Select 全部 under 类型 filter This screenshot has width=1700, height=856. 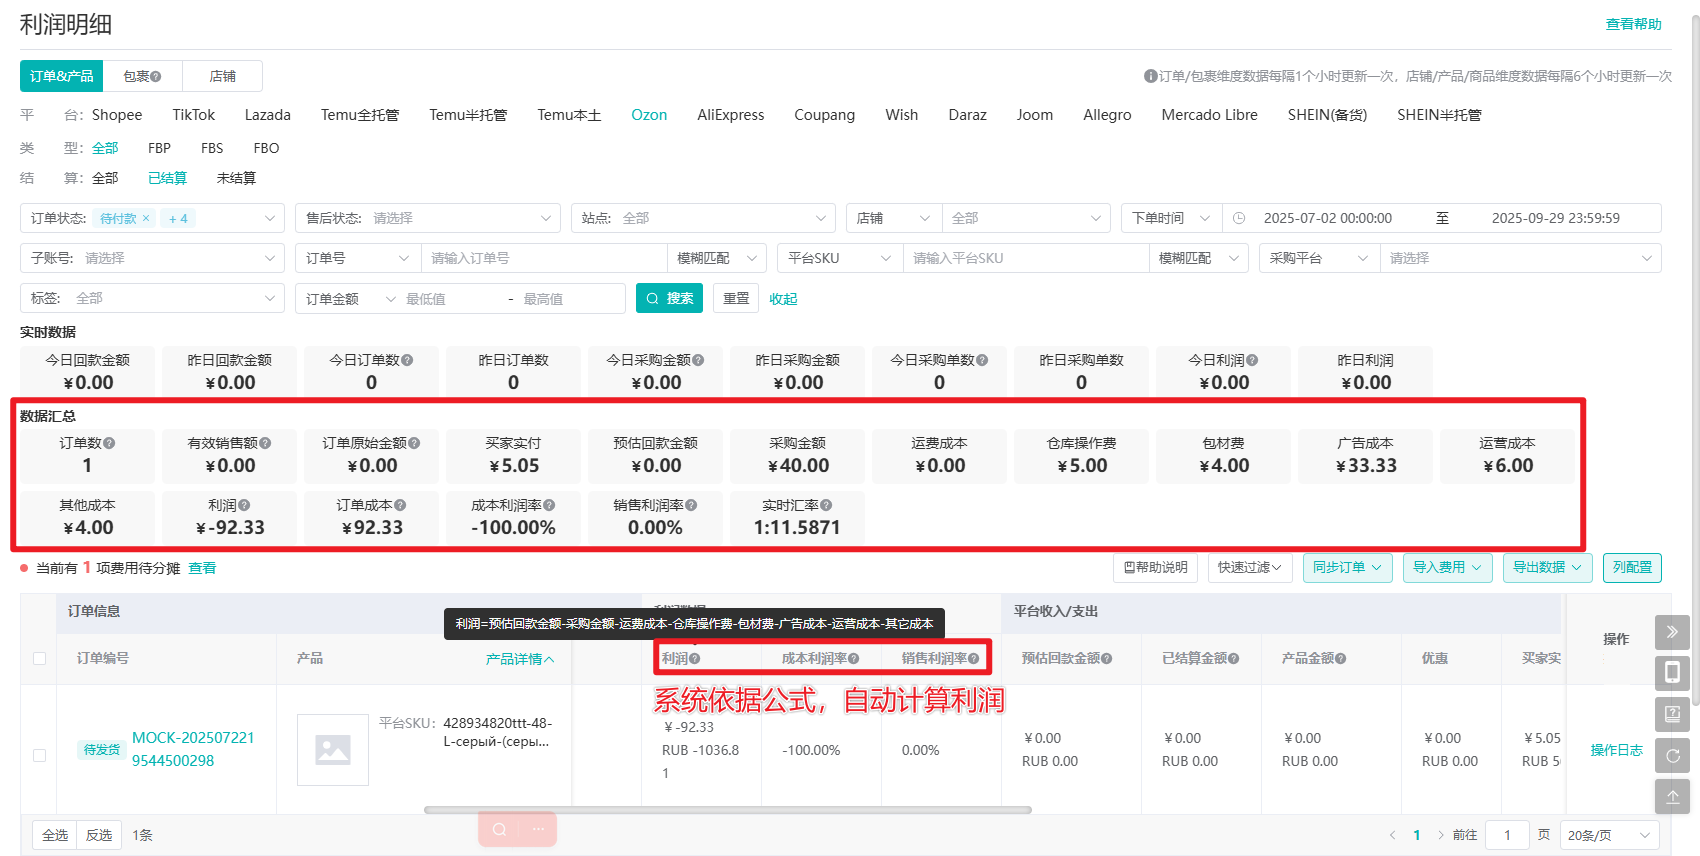pyautogui.click(x=105, y=148)
